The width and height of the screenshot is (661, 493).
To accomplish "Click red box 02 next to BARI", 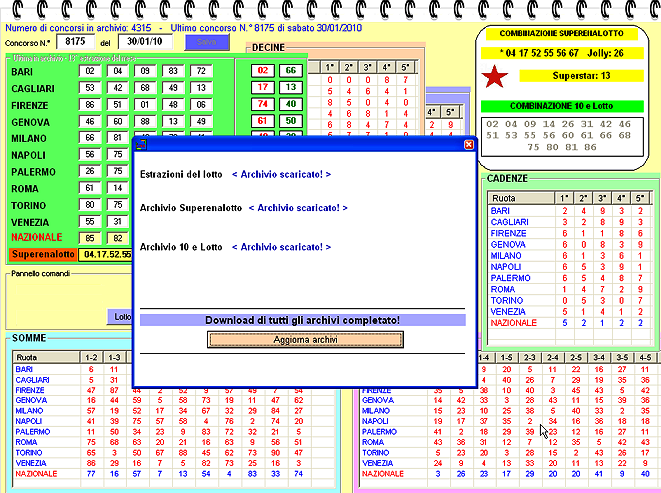I will click(263, 70).
